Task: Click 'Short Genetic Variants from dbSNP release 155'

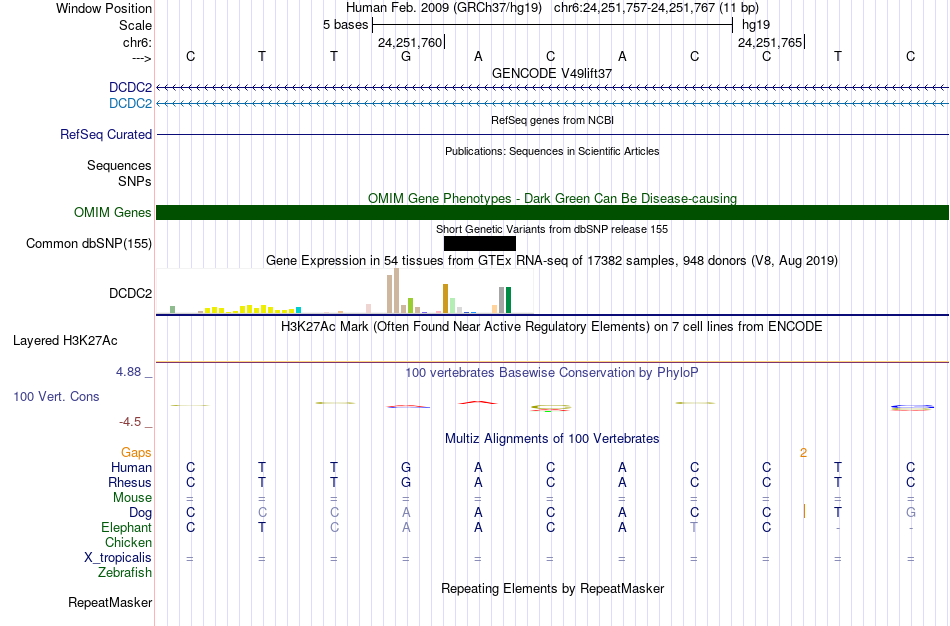Action: [x=552, y=229]
